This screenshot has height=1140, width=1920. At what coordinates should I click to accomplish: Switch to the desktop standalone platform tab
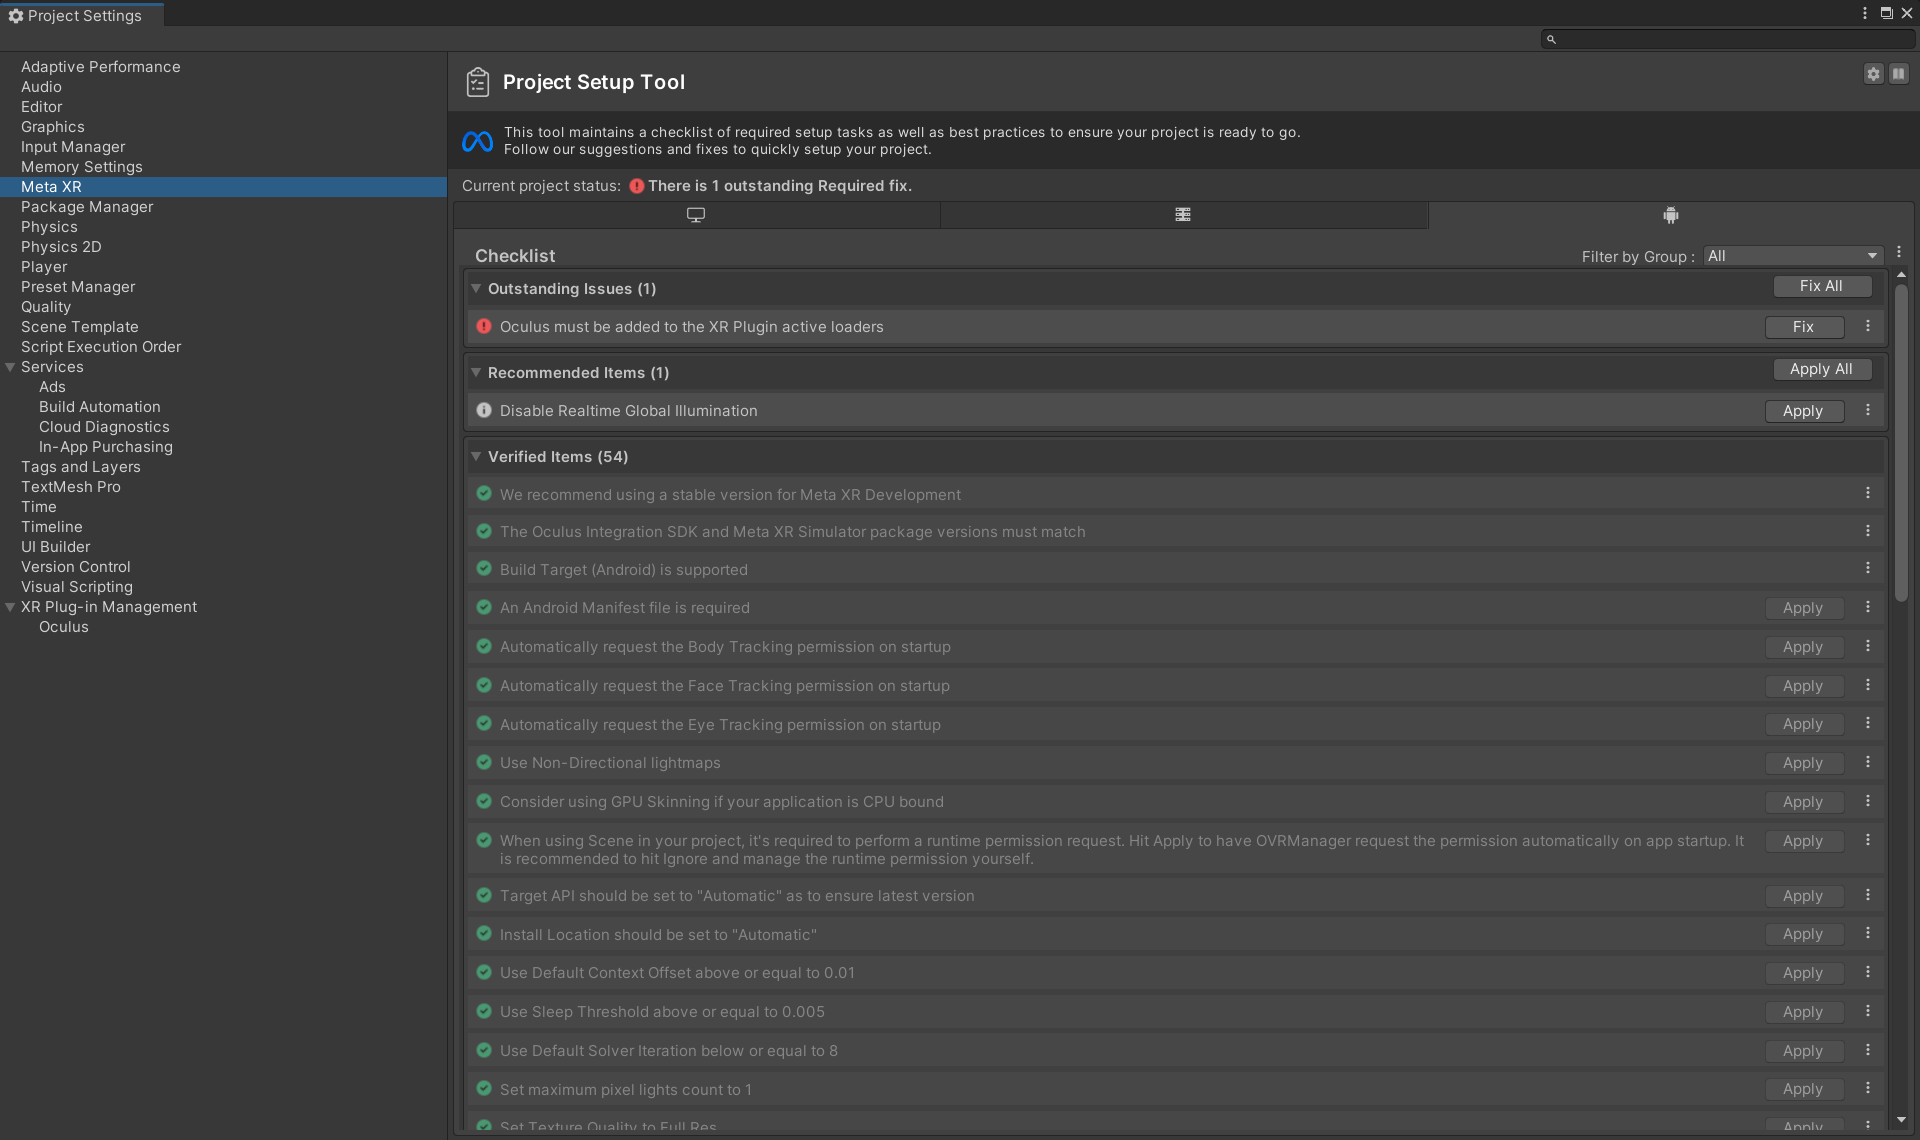696,215
